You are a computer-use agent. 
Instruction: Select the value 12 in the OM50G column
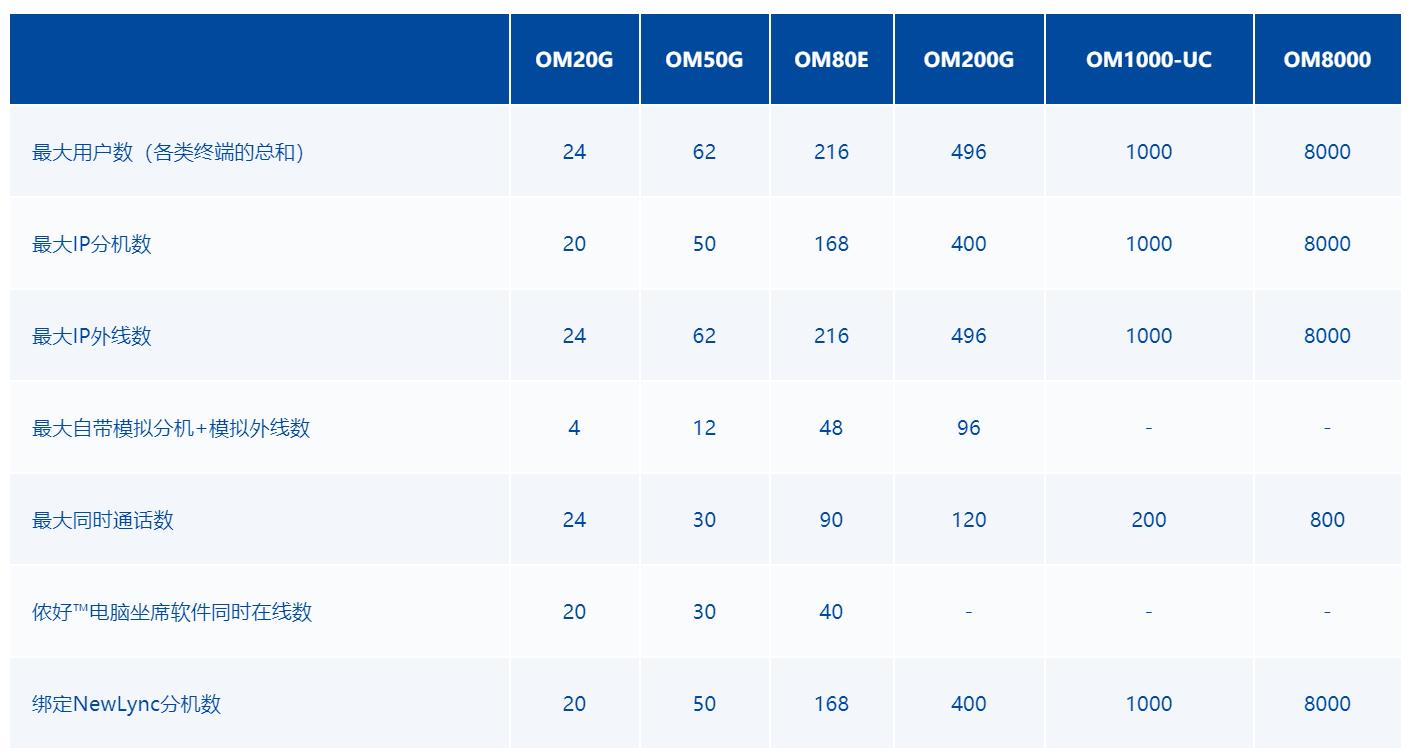point(704,428)
